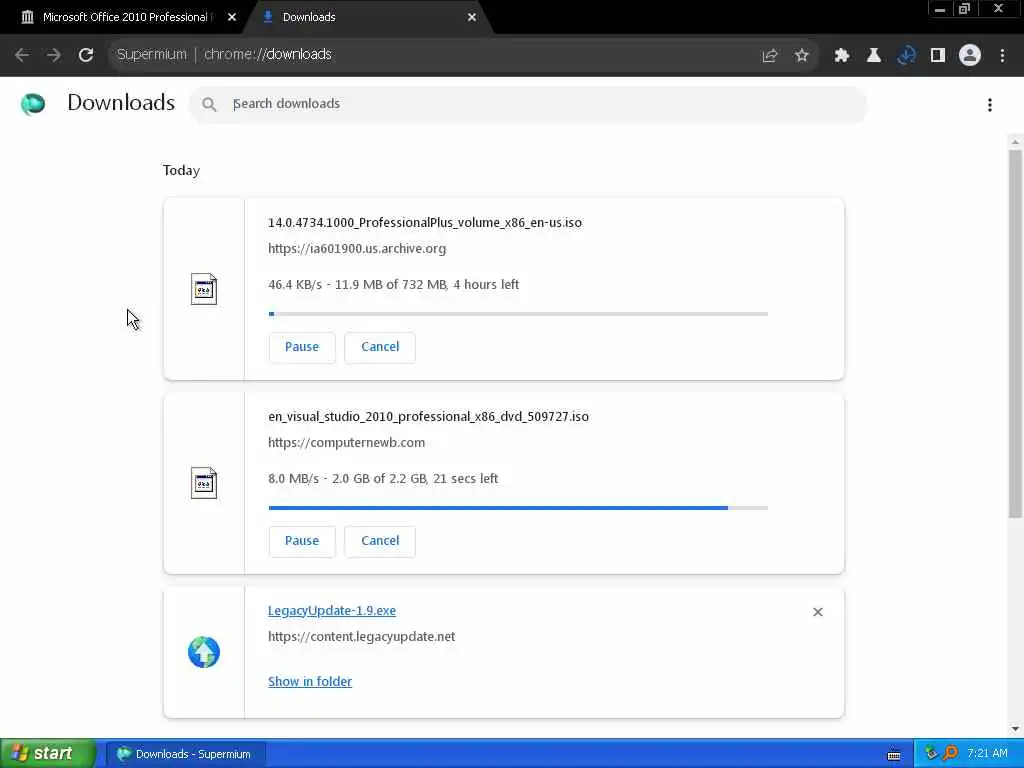Click the archive.org source URL
Screen dimensions: 1024x768
[x=357, y=249]
